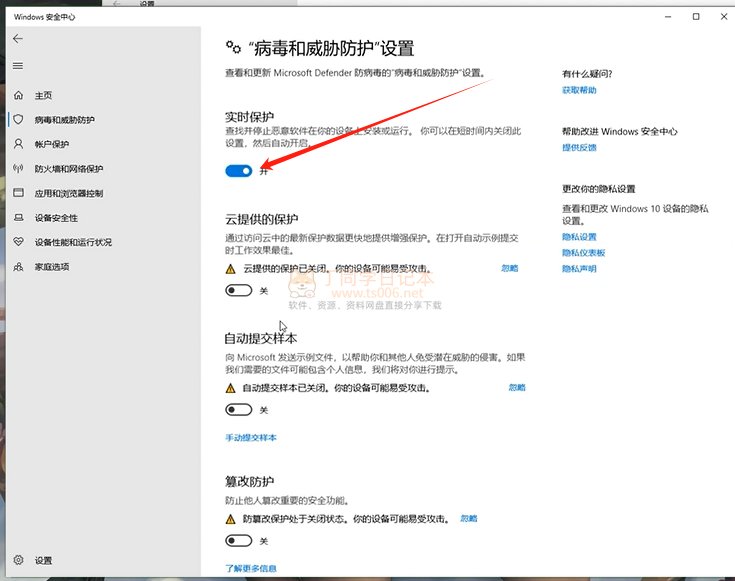Click the 防火墙和网络保护 icon
Viewport: 735px width, 581px height.
18,169
